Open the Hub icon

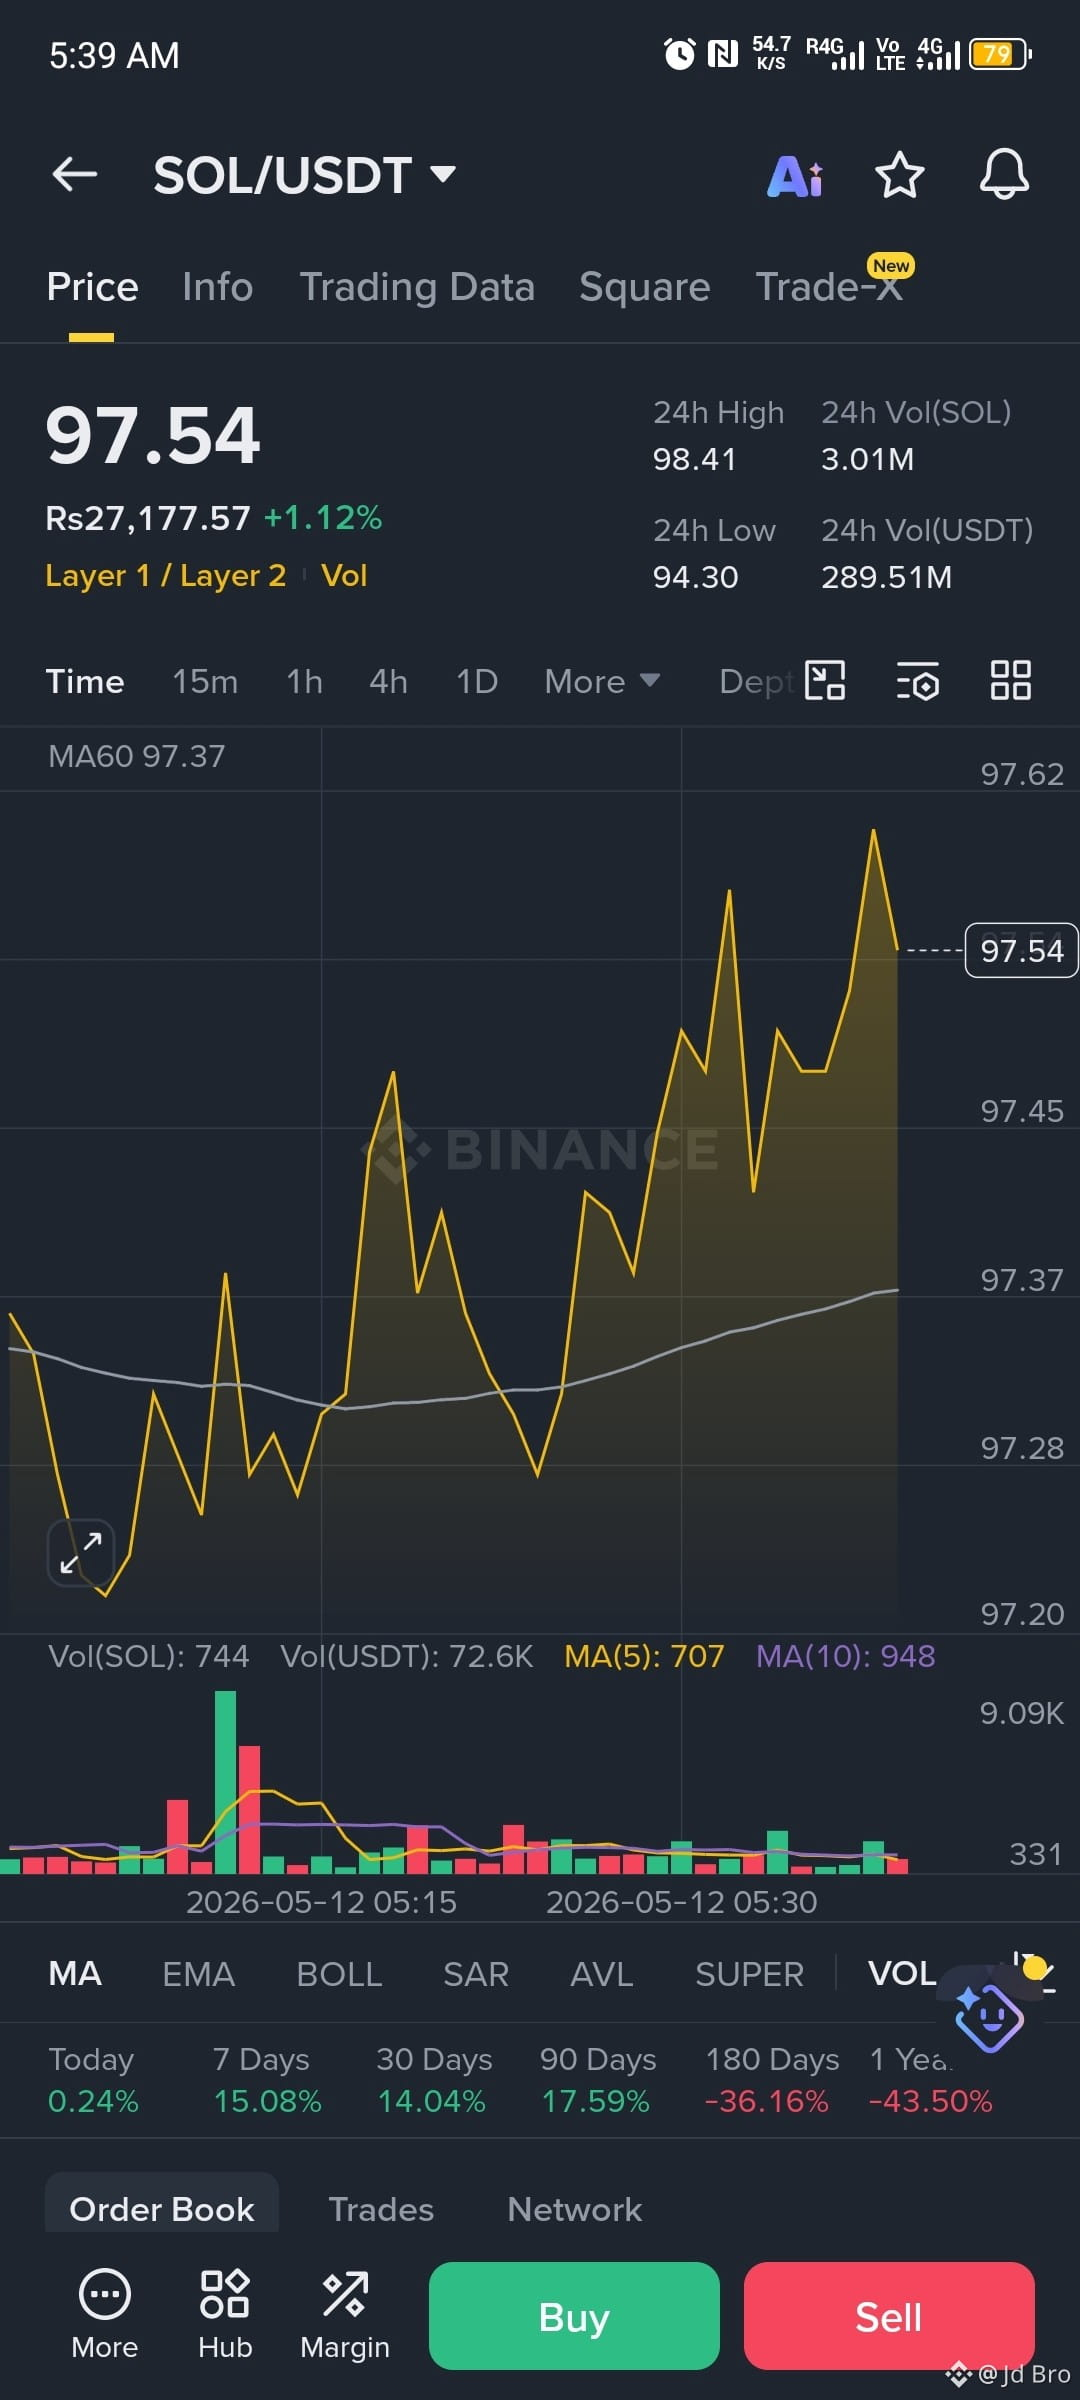coord(225,2312)
